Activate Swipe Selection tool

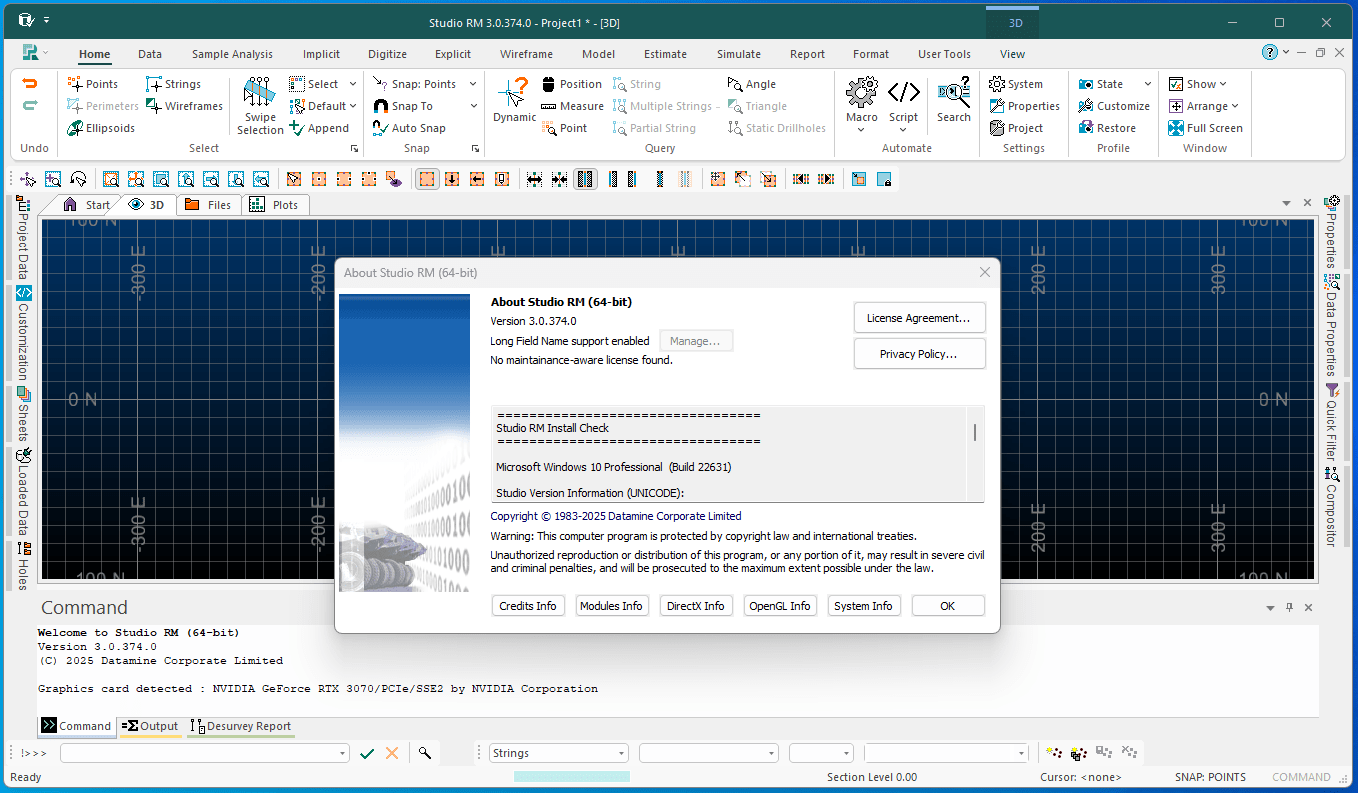click(x=260, y=106)
